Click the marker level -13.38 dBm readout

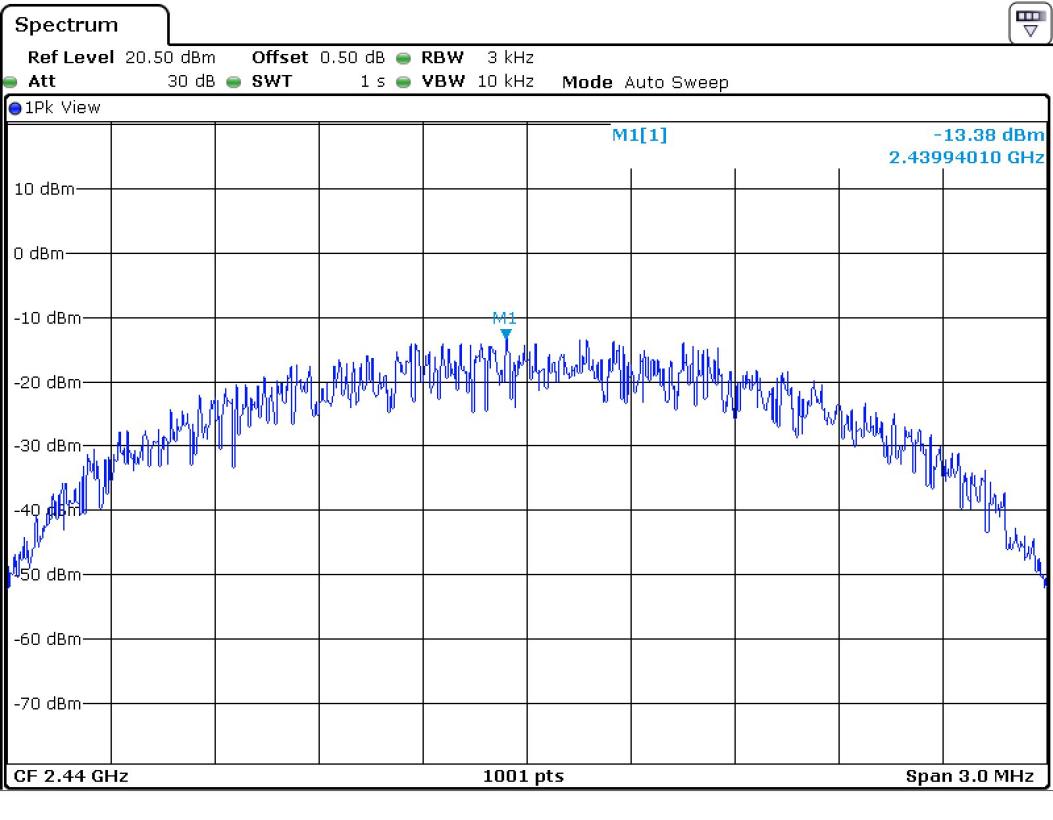click(x=989, y=135)
